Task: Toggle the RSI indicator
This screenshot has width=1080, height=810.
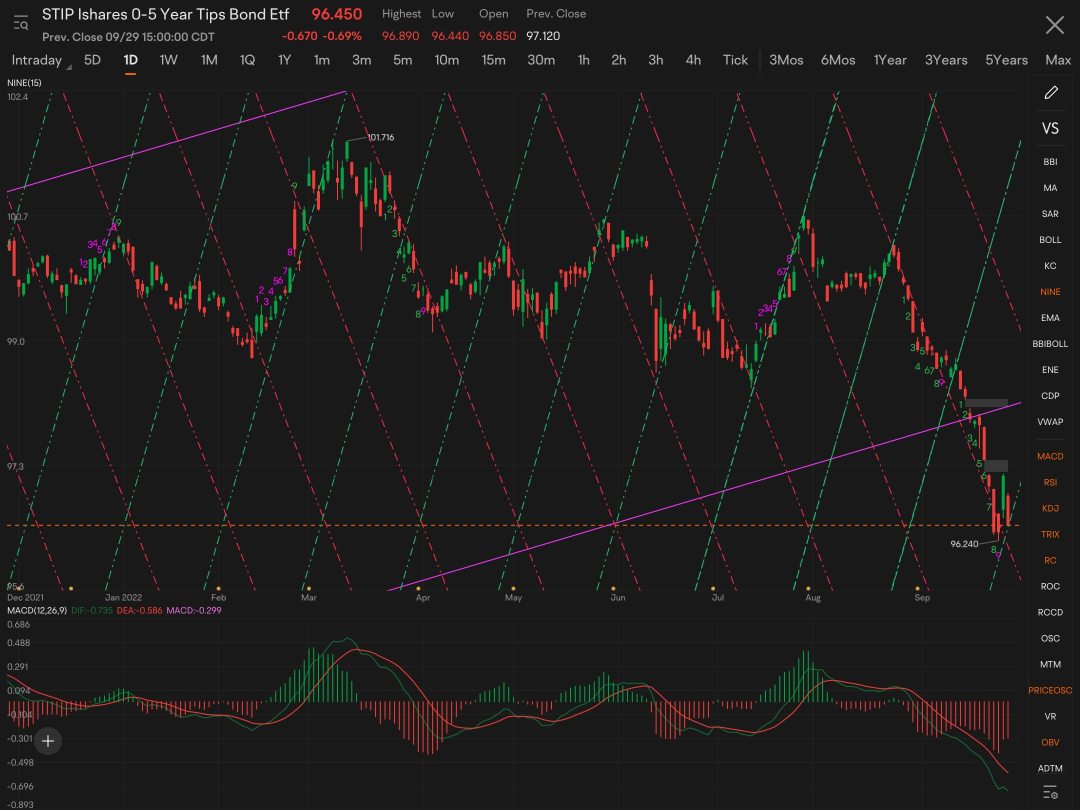Action: coord(1050,482)
